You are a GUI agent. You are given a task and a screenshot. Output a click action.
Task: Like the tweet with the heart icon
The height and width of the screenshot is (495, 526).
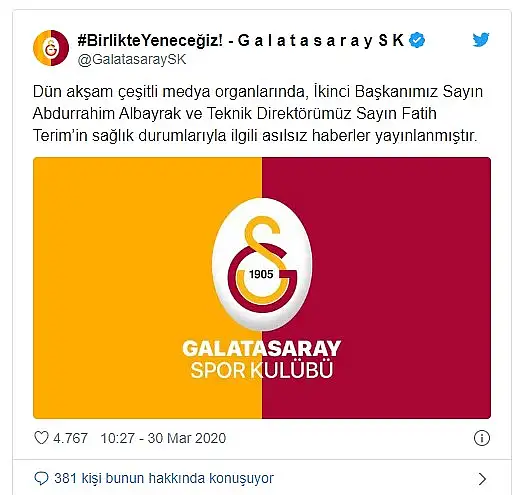coord(42,438)
